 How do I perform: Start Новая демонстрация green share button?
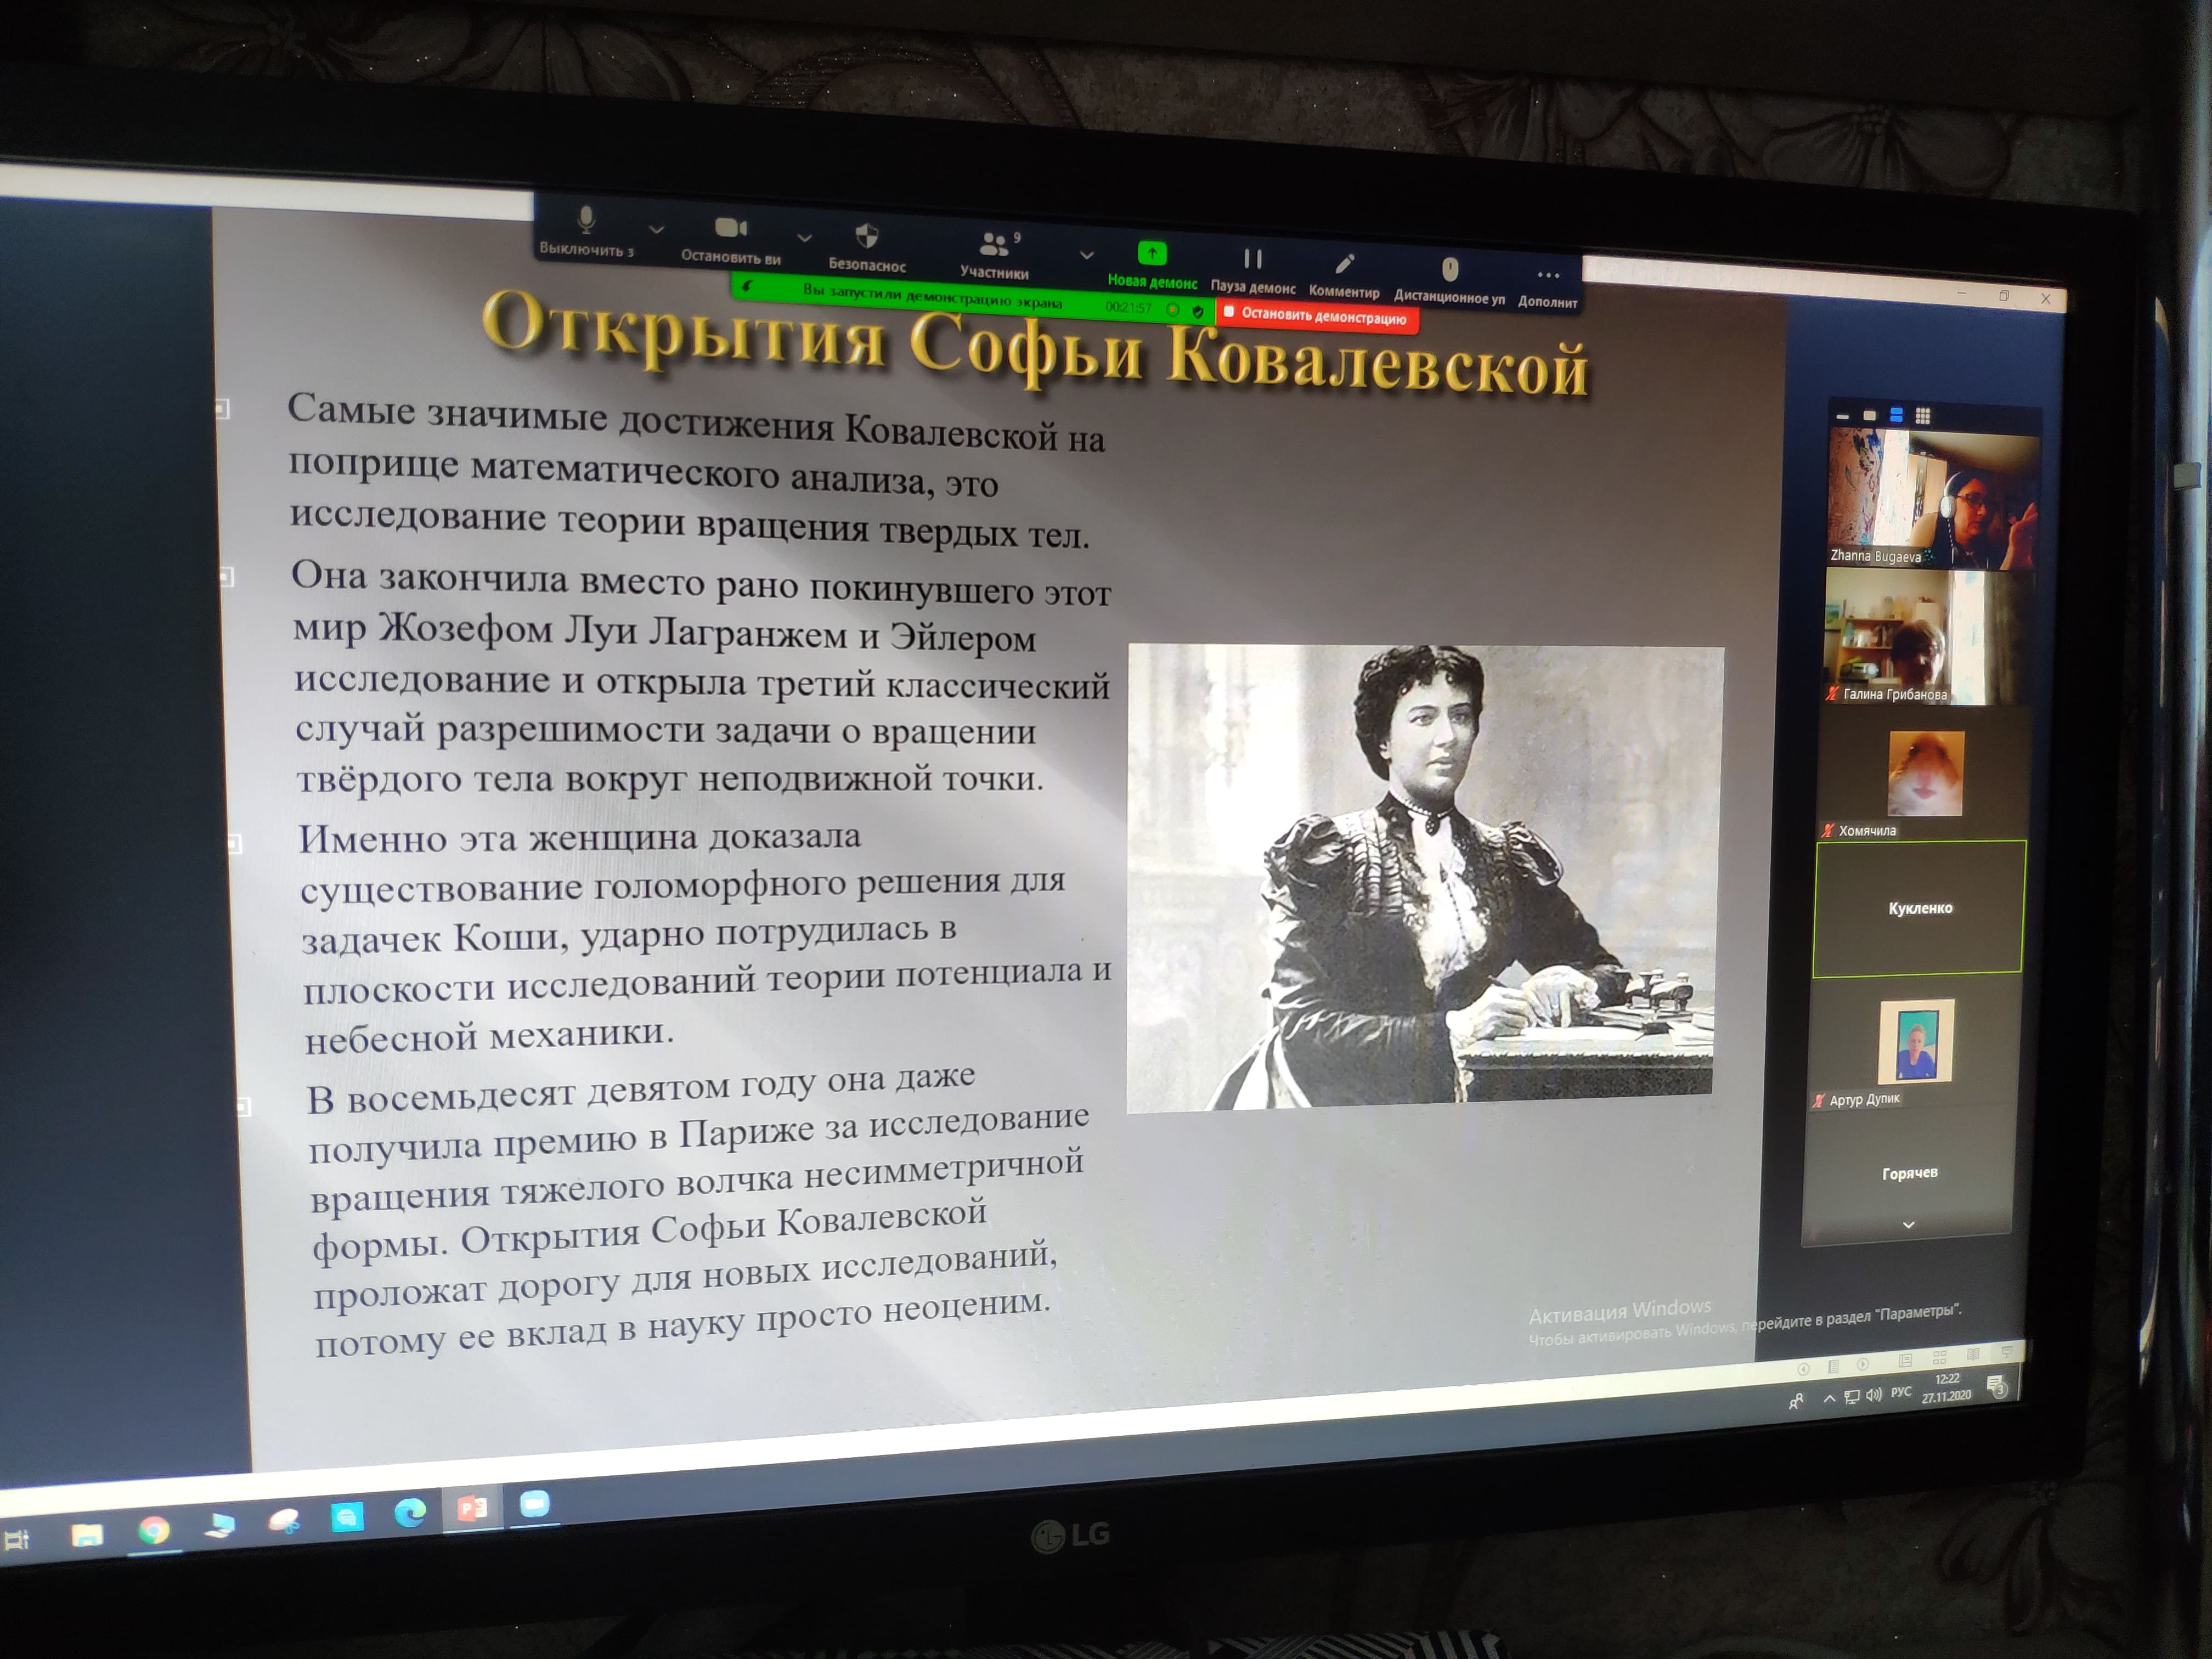[1152, 266]
